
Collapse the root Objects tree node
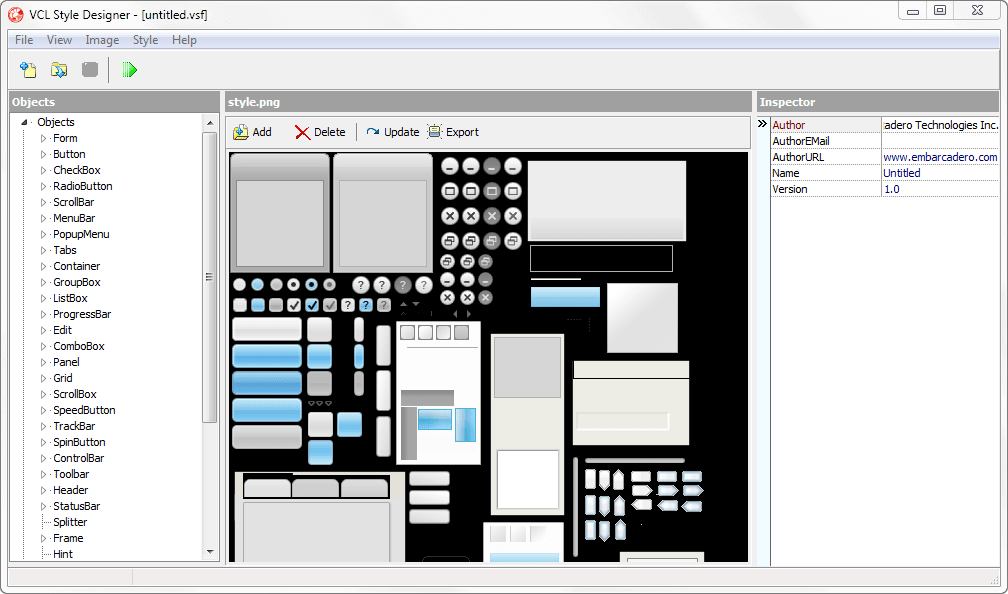point(23,123)
